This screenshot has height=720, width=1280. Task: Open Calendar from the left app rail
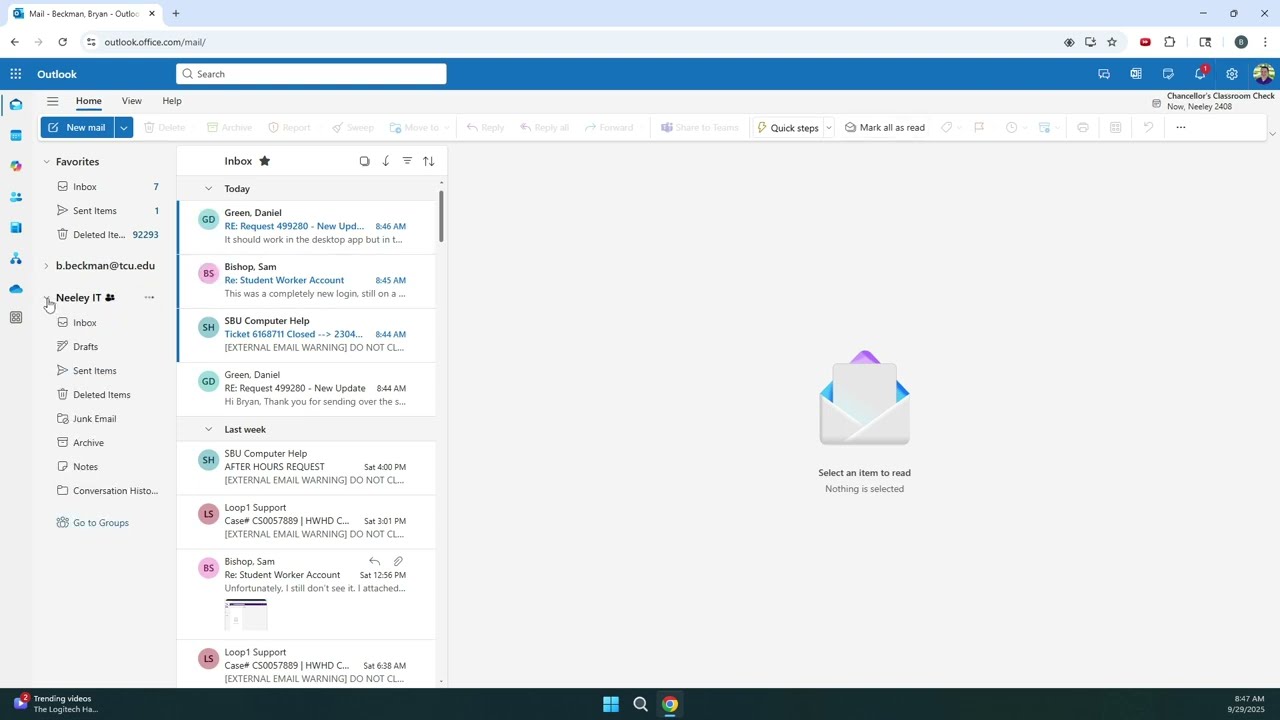16,135
